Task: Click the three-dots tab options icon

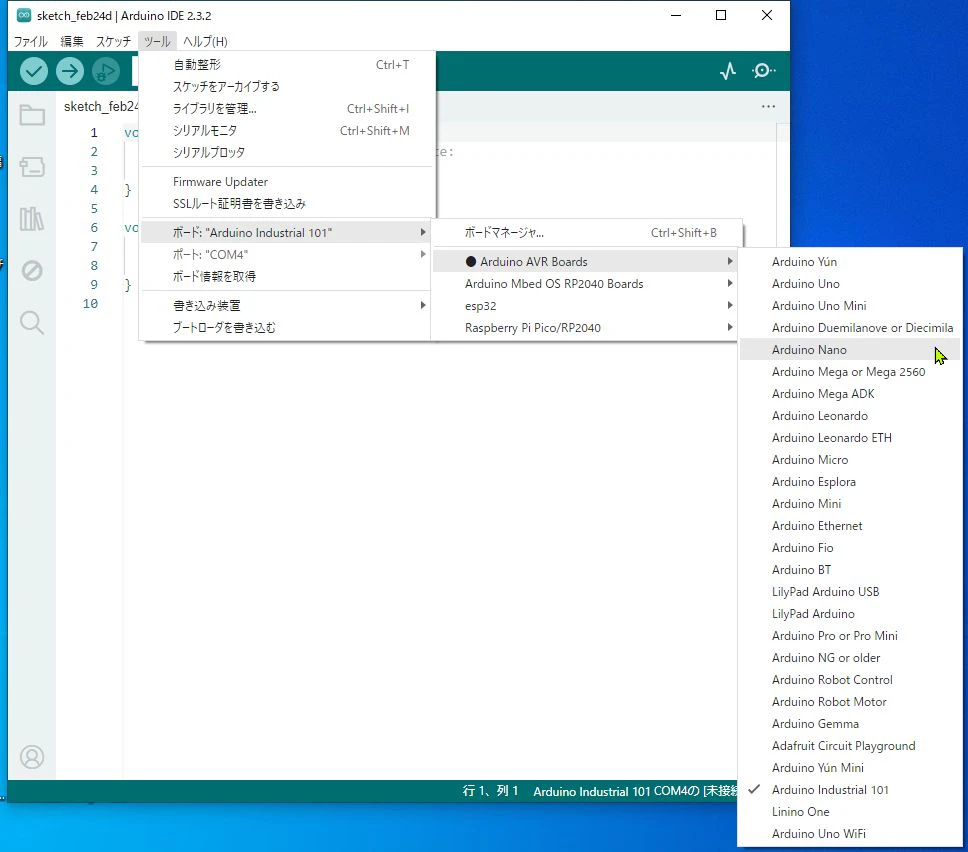Action: point(768,106)
